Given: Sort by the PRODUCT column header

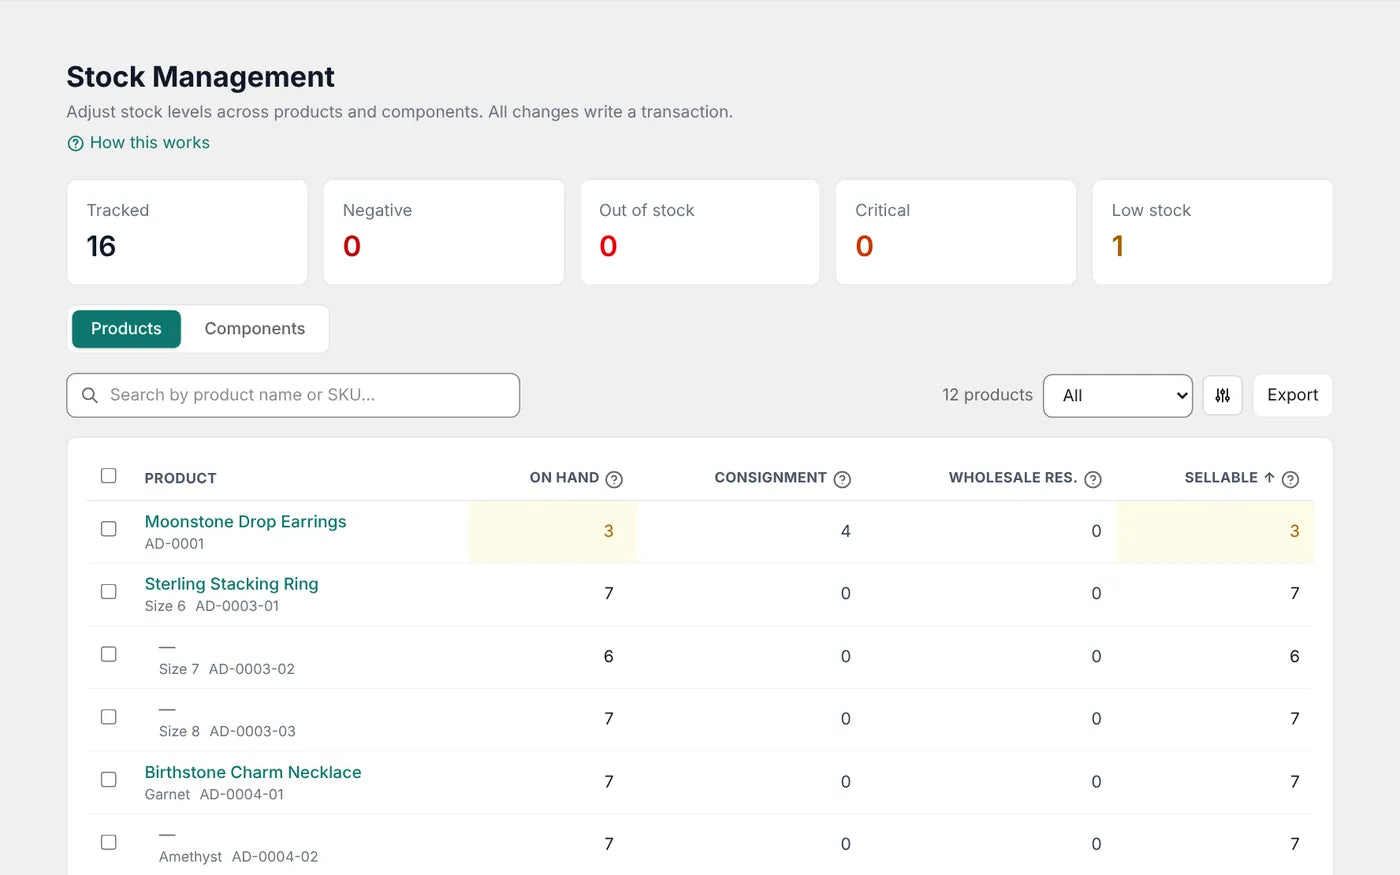Looking at the screenshot, I should click(180, 478).
